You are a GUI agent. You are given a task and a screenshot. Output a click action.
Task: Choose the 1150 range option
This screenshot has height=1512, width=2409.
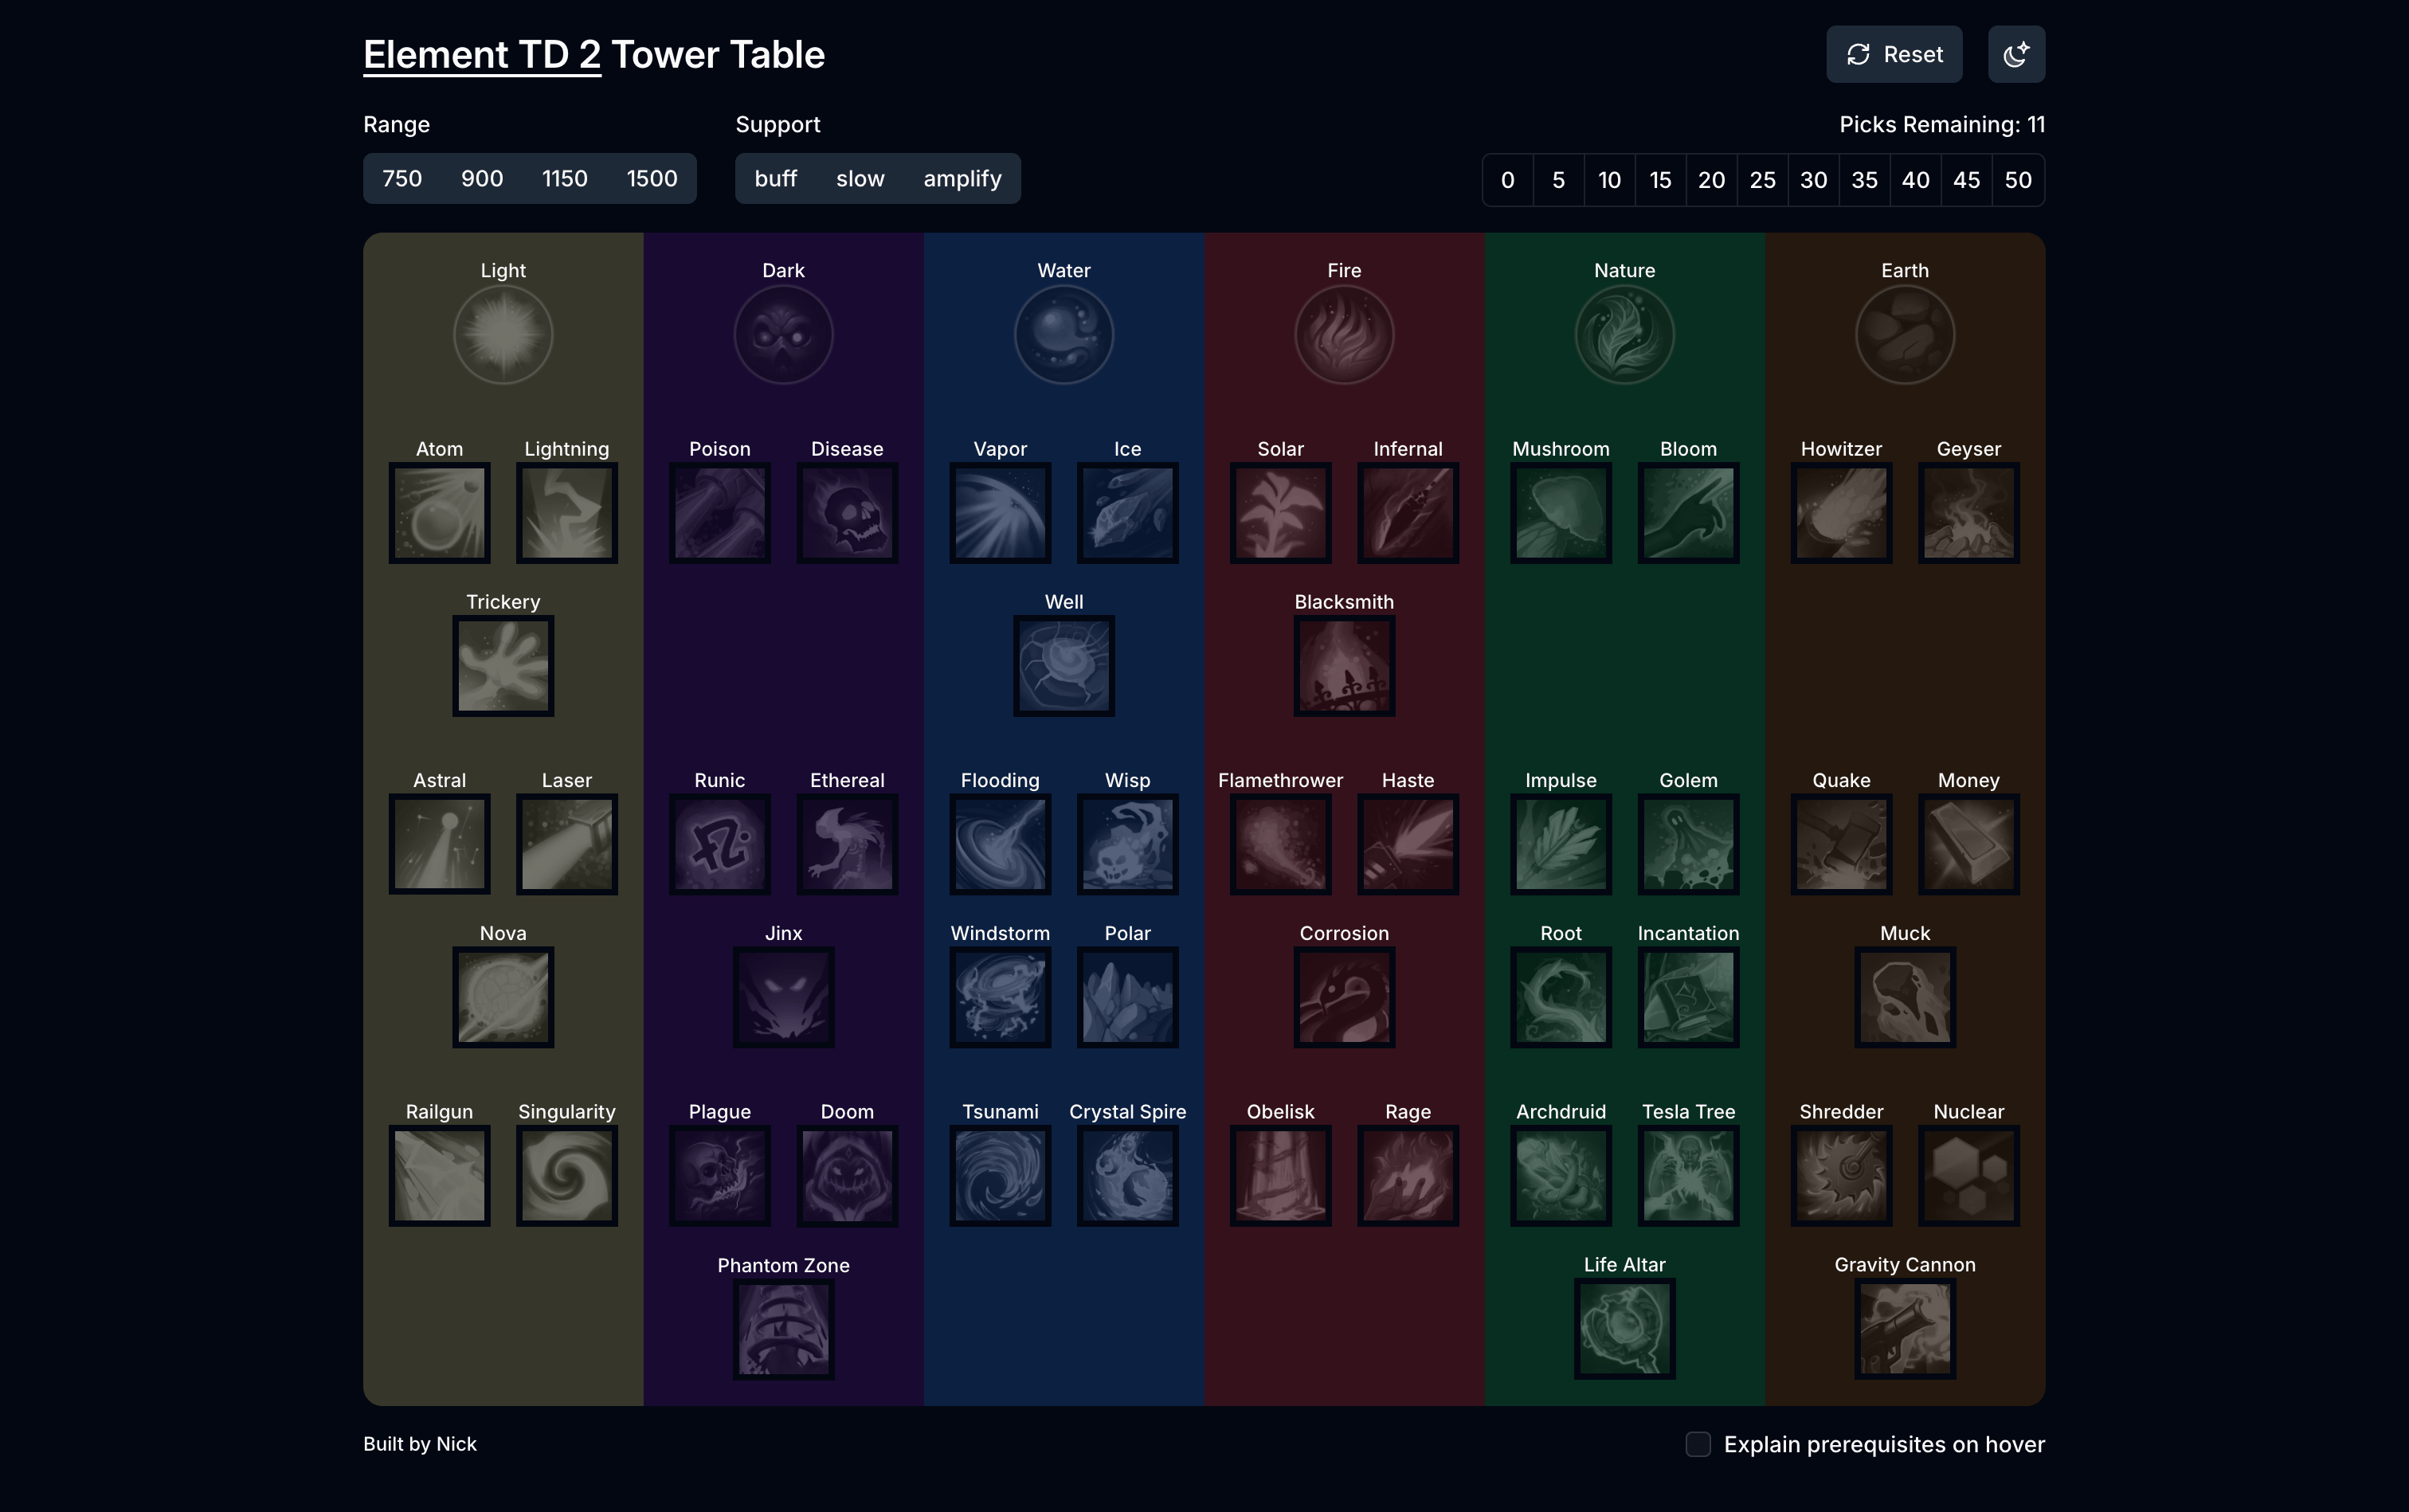[x=565, y=178]
